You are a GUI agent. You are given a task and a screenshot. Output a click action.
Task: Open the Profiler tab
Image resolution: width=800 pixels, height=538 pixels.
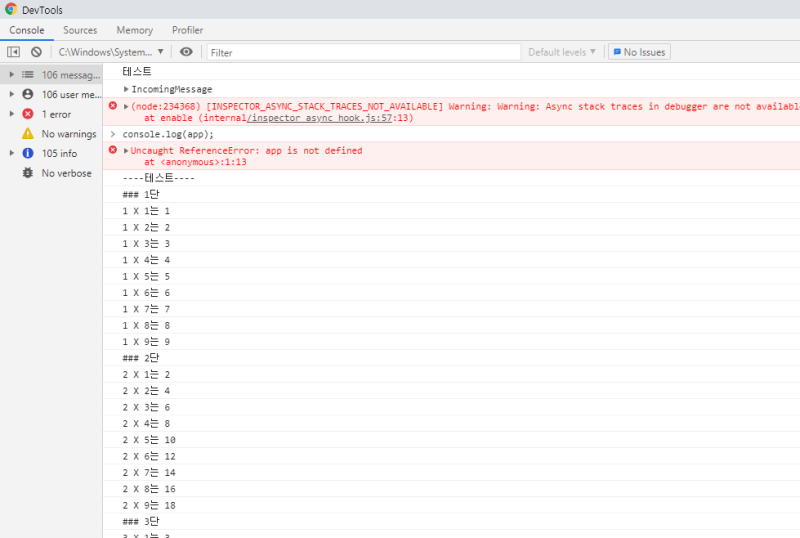(x=187, y=30)
